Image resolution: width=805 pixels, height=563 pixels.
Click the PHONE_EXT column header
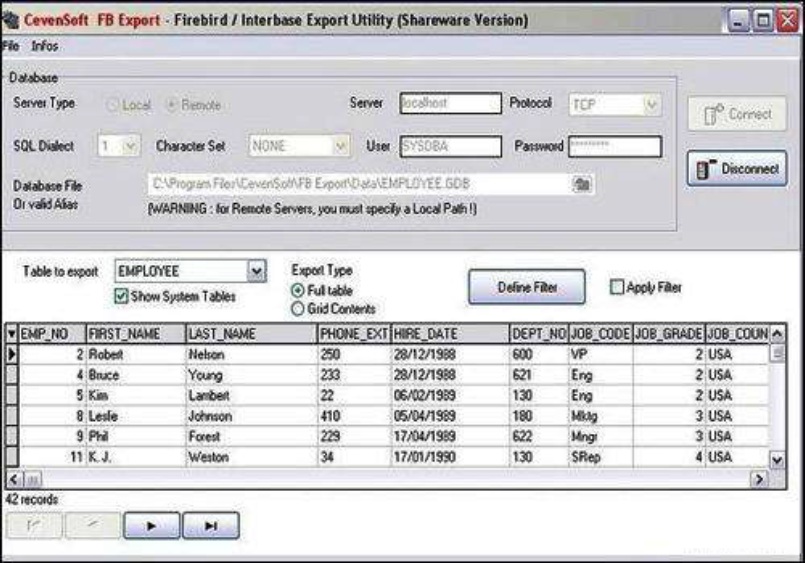[354, 334]
